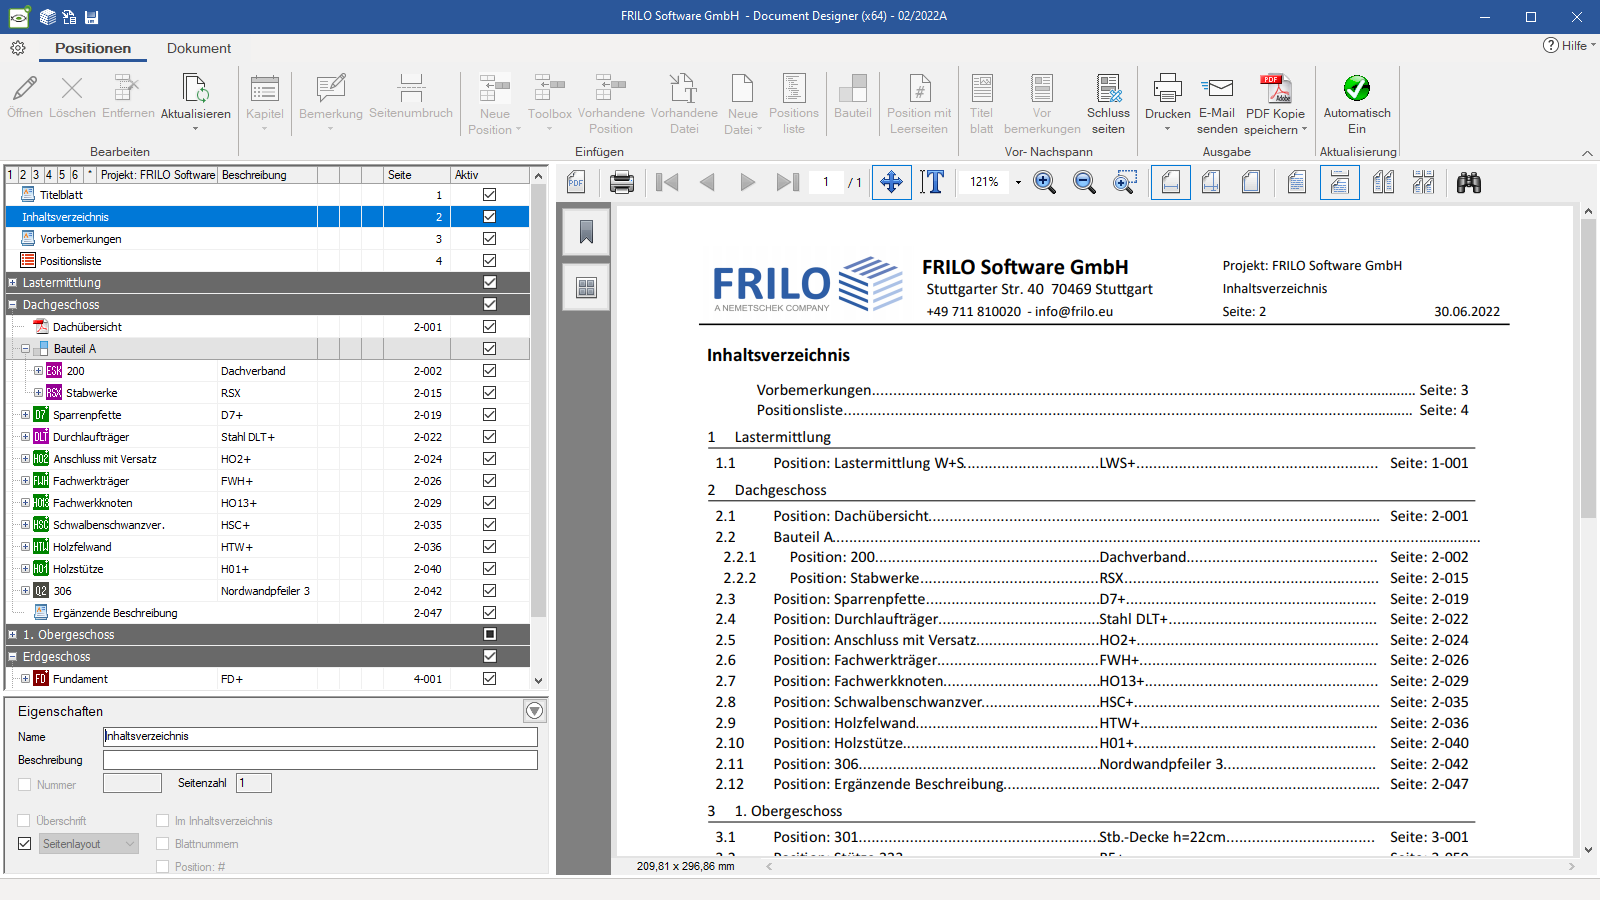
Task: Enable Aktiv checkbox for 1. Obergeschoss
Action: (x=489, y=635)
